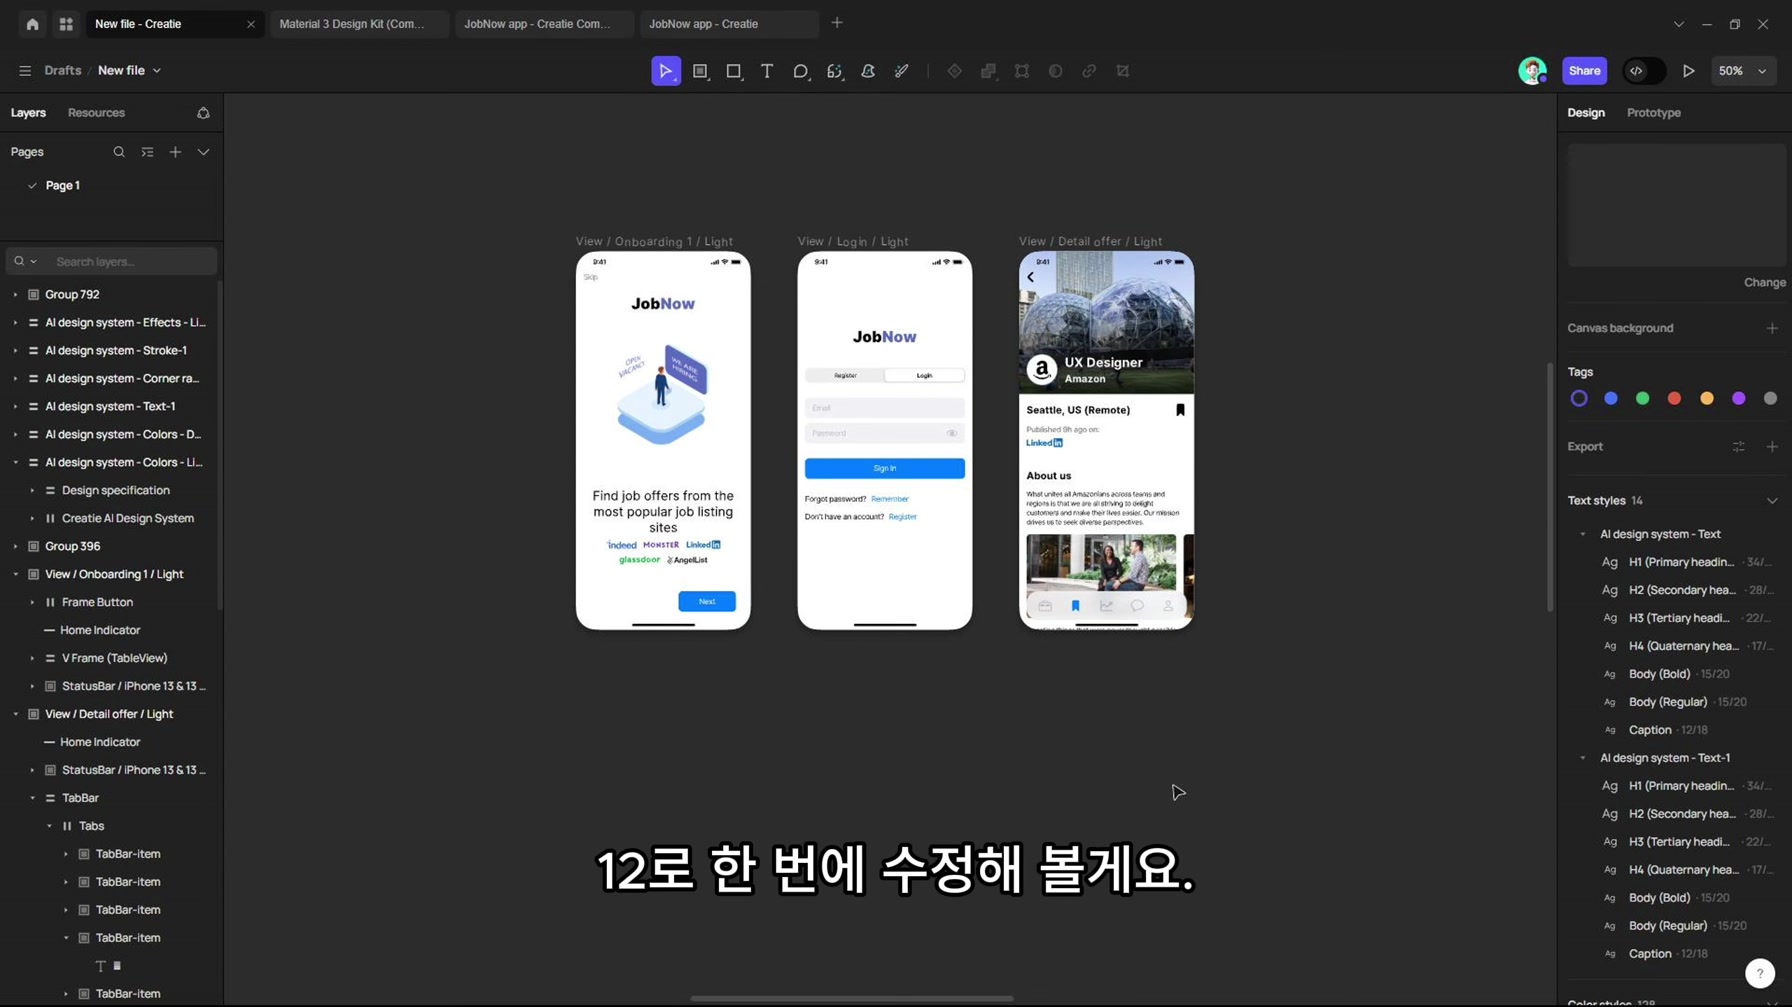Click the Share button

(1584, 71)
